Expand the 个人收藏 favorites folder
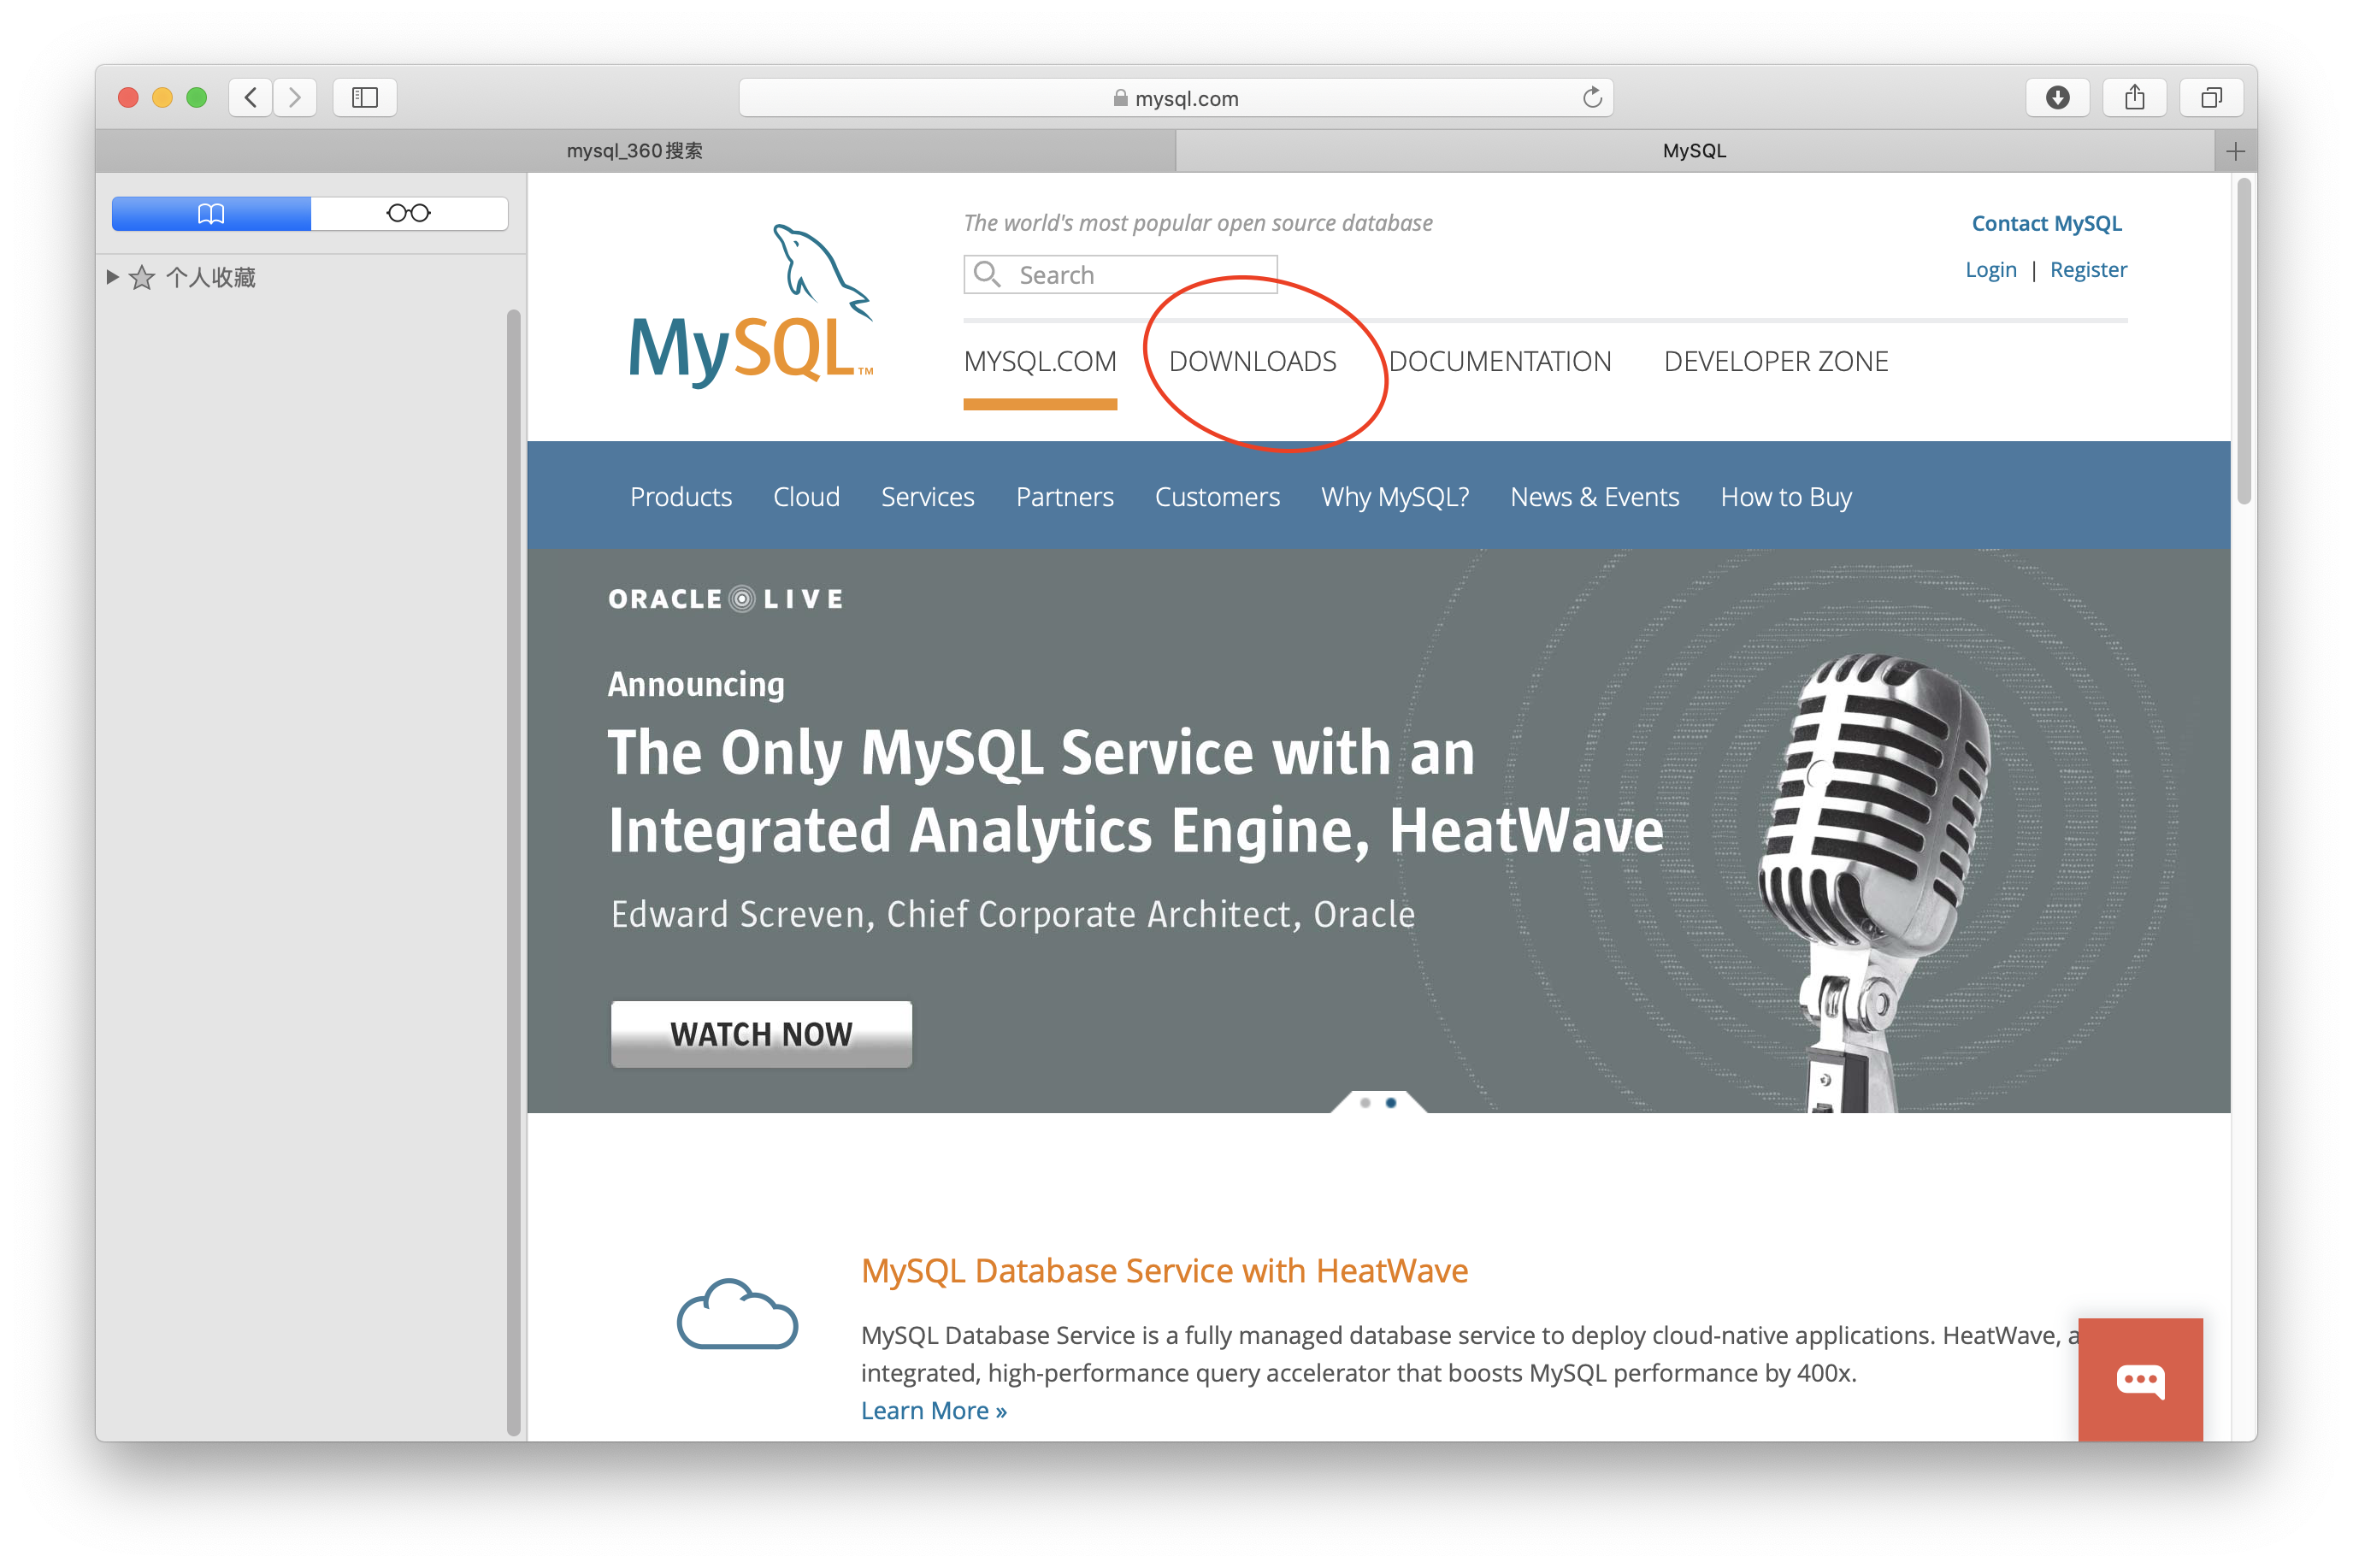The image size is (2353, 1568). click(x=112, y=276)
